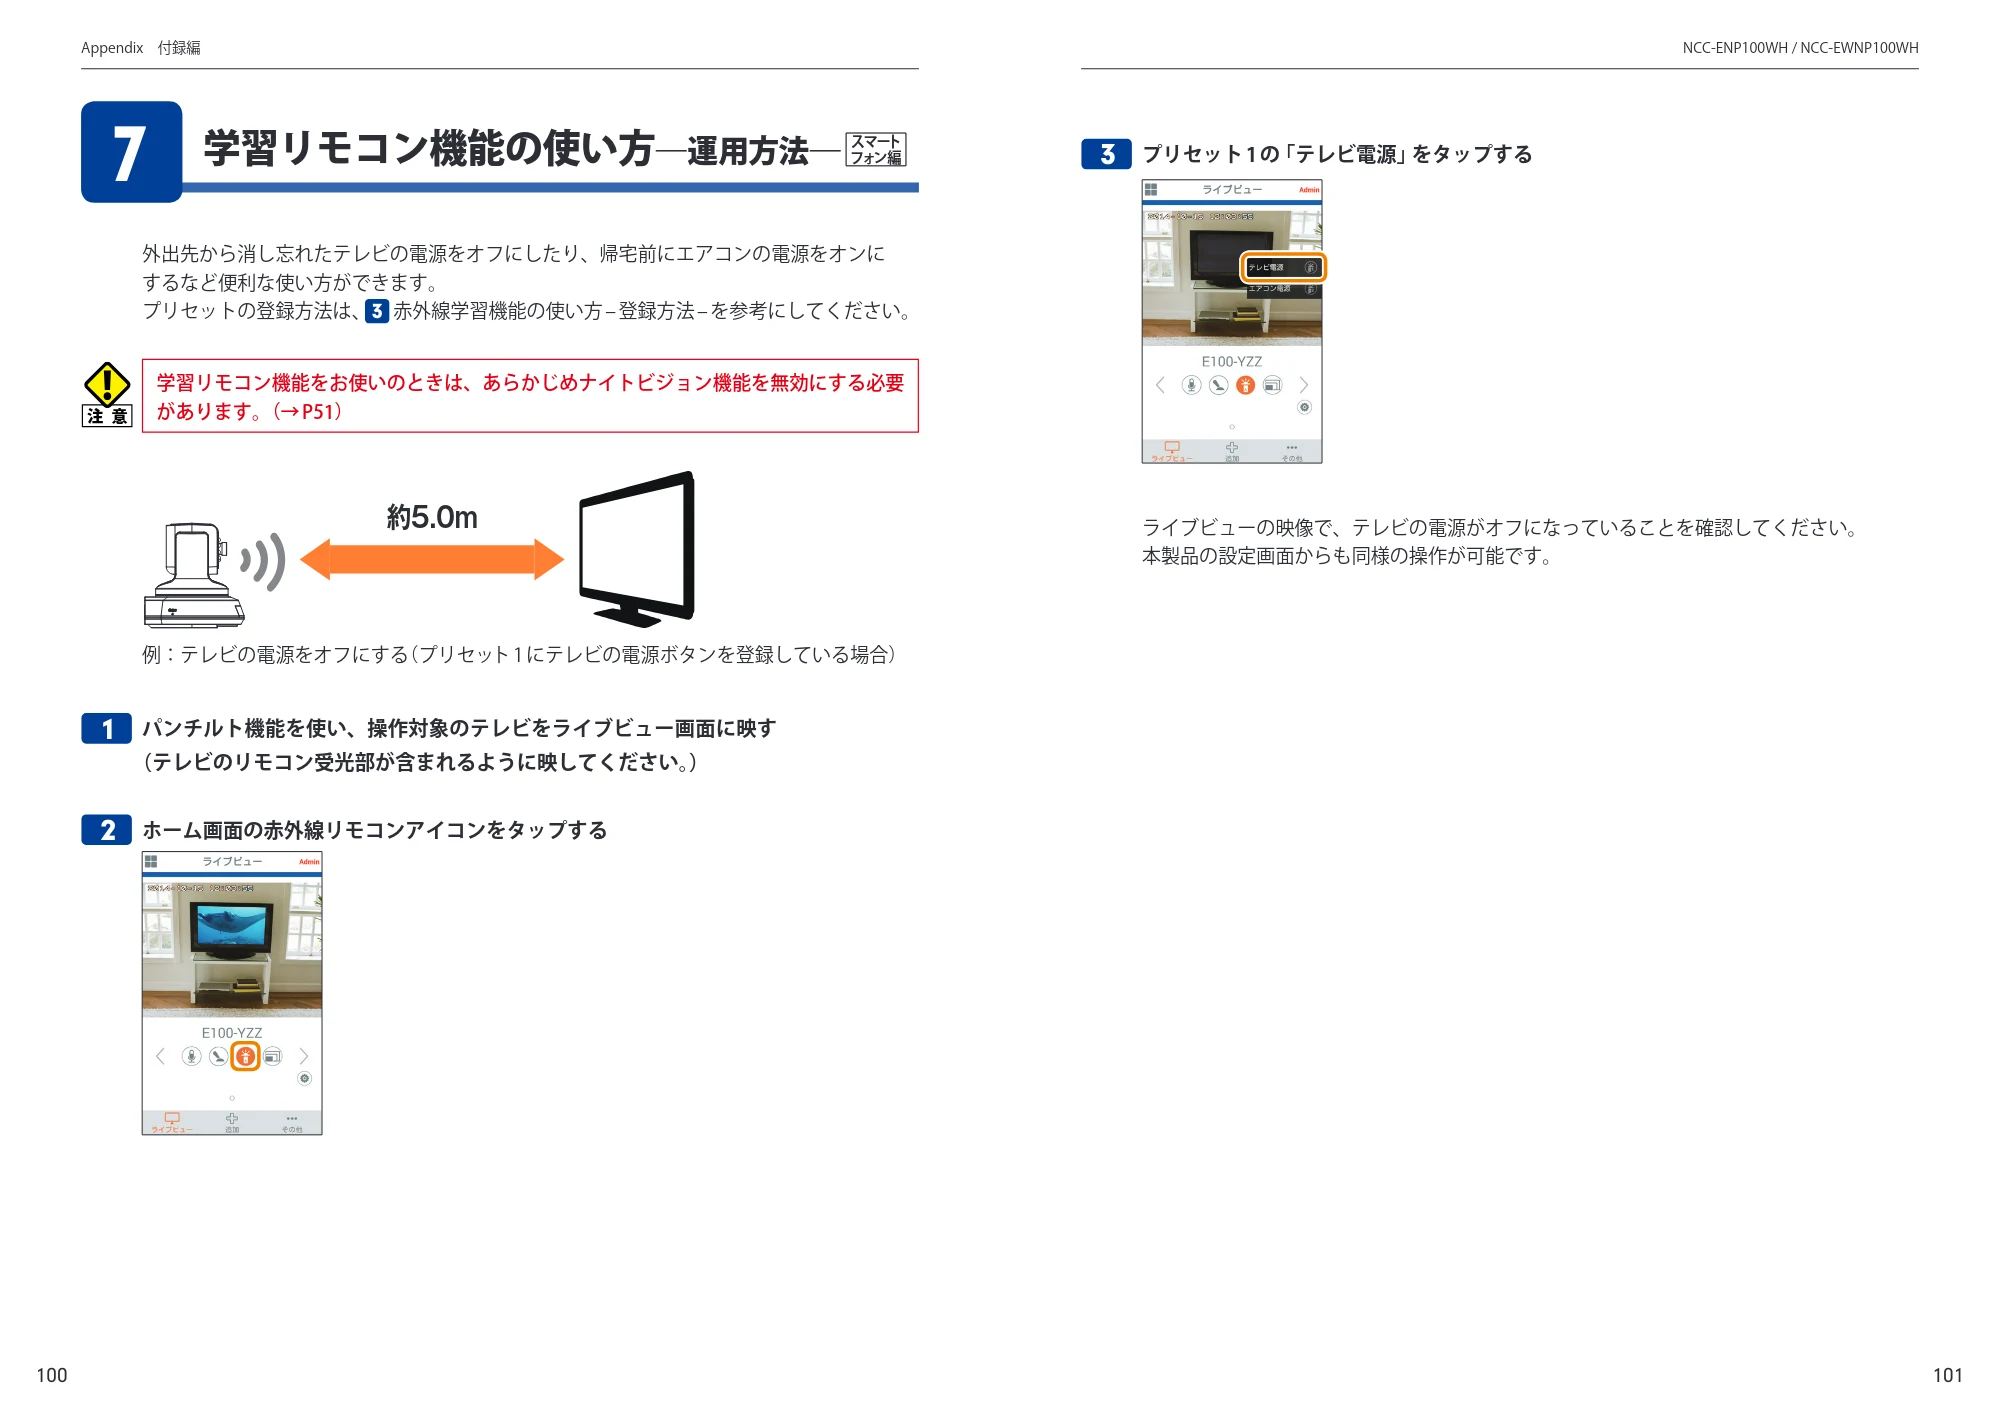
Task: Click the yellow 注意 caution icon
Action: point(107,394)
